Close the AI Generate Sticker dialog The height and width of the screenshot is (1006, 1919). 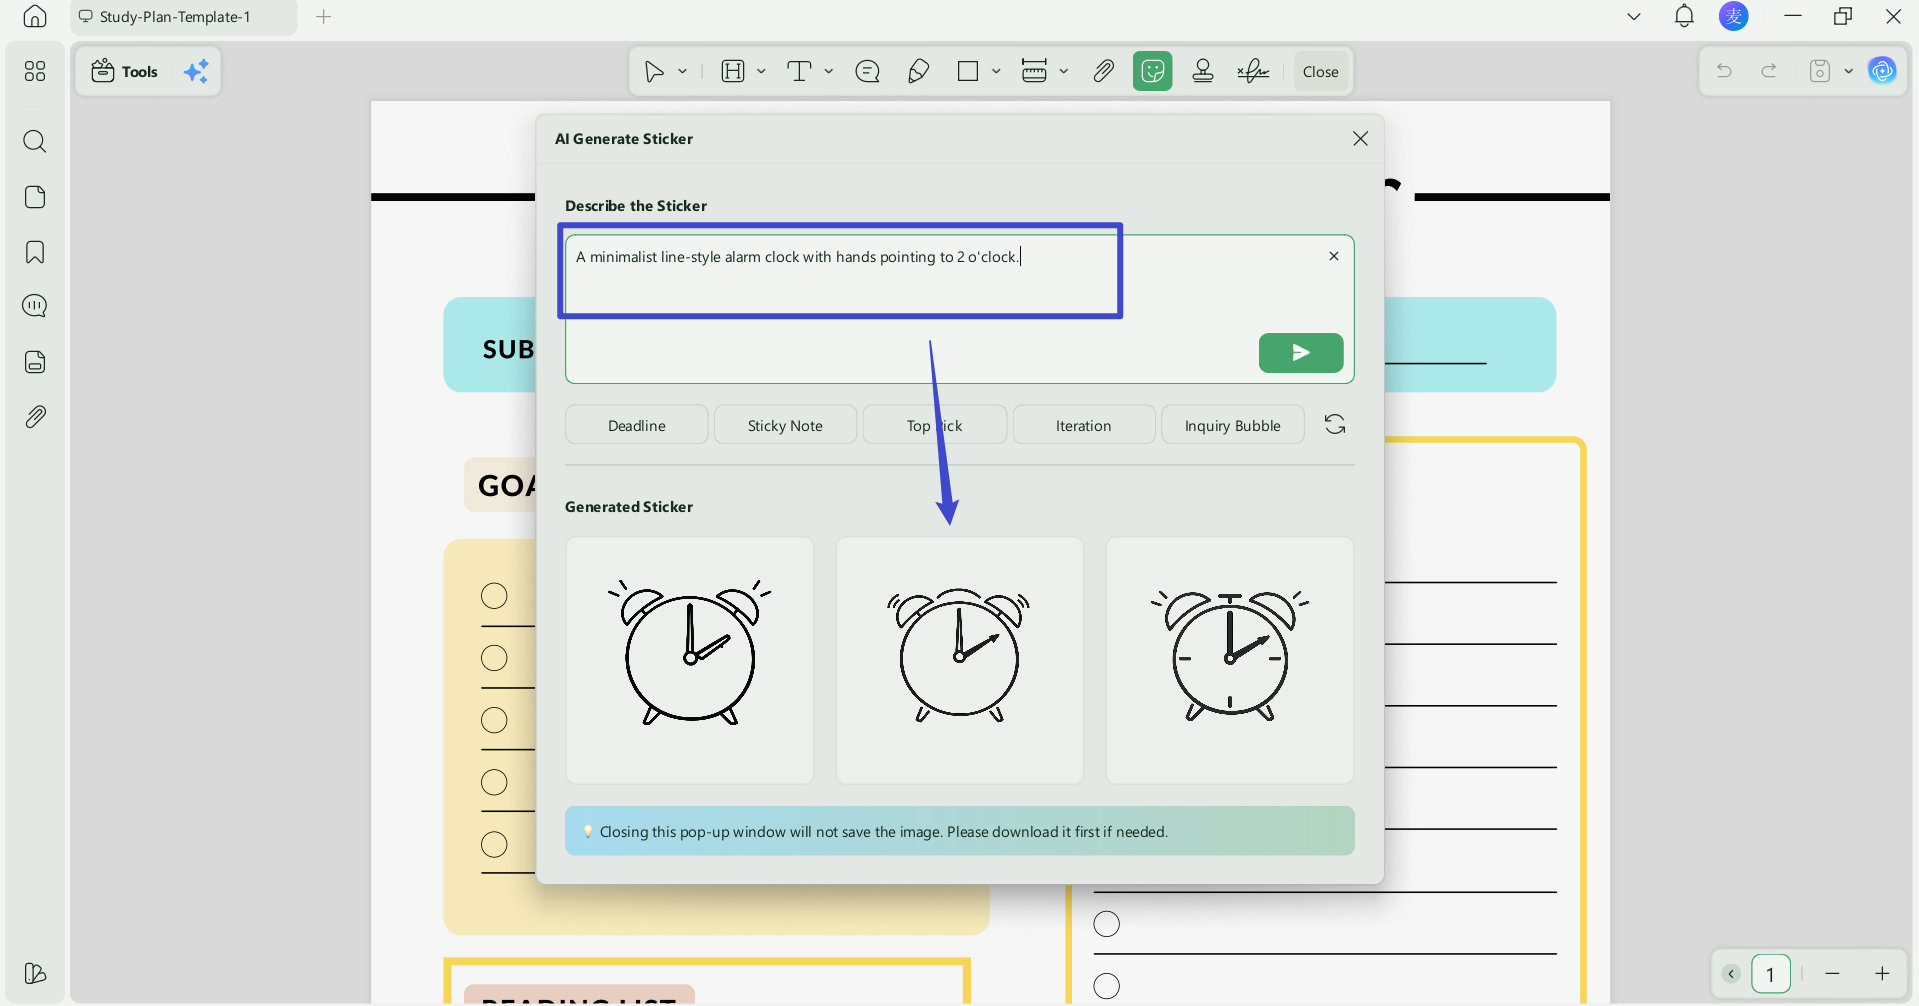[1360, 138]
